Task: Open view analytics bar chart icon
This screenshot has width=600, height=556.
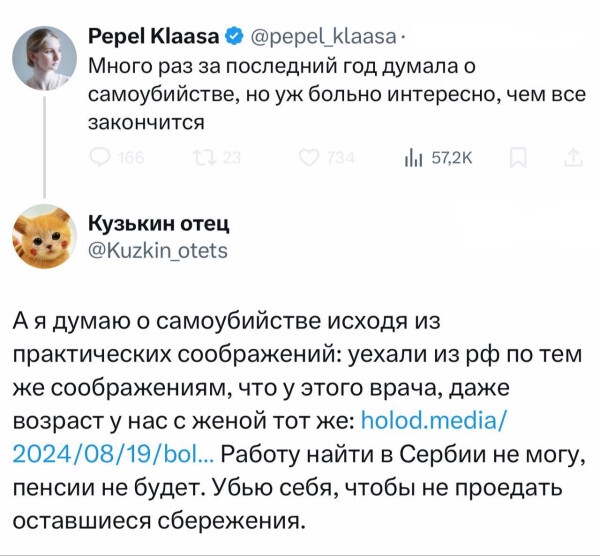Action: (413, 156)
